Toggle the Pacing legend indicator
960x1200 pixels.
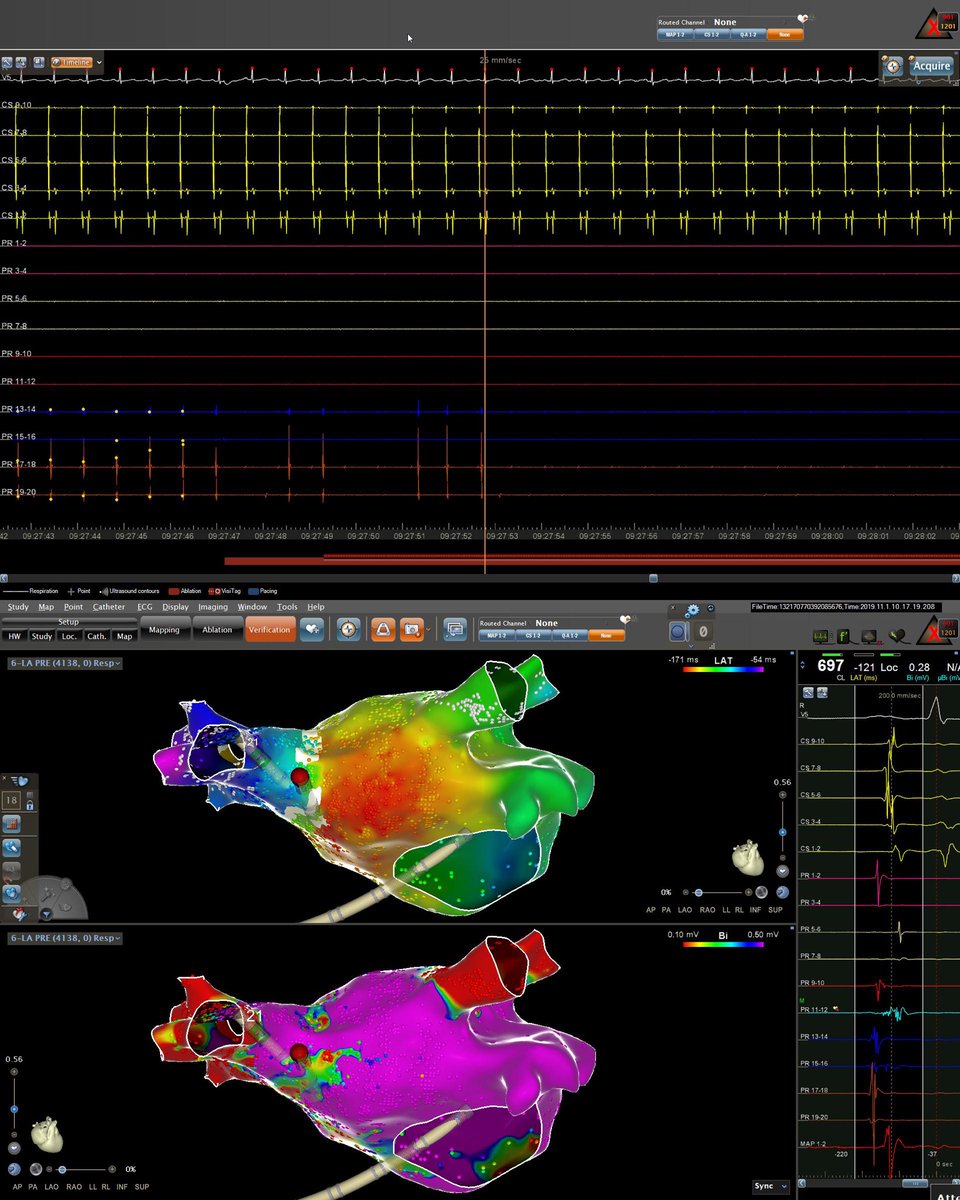pos(262,592)
